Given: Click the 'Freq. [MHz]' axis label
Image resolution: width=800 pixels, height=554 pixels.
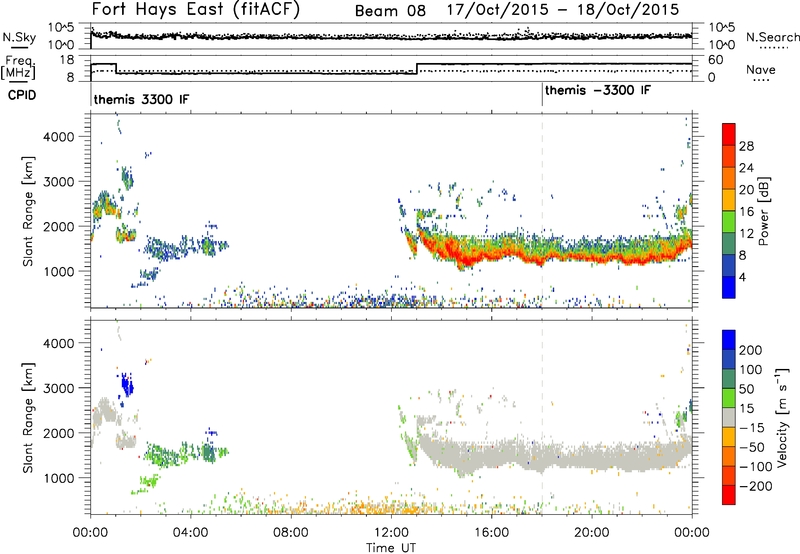Looking at the screenshot, I should [x=18, y=67].
